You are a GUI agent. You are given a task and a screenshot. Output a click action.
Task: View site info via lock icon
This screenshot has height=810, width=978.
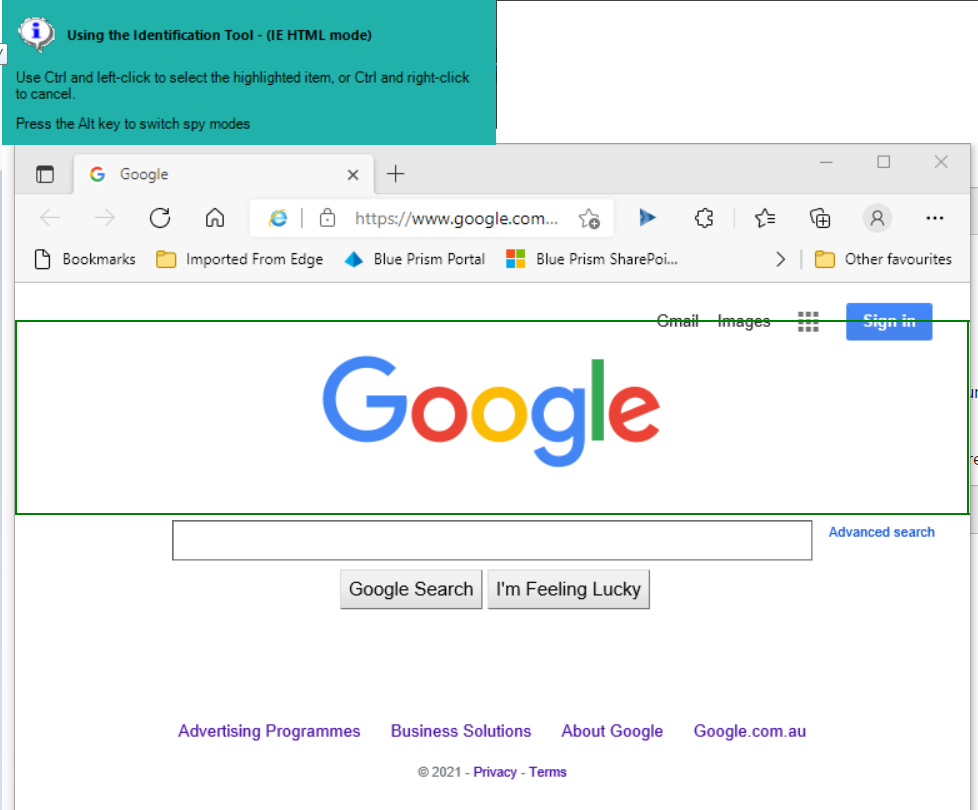327,218
